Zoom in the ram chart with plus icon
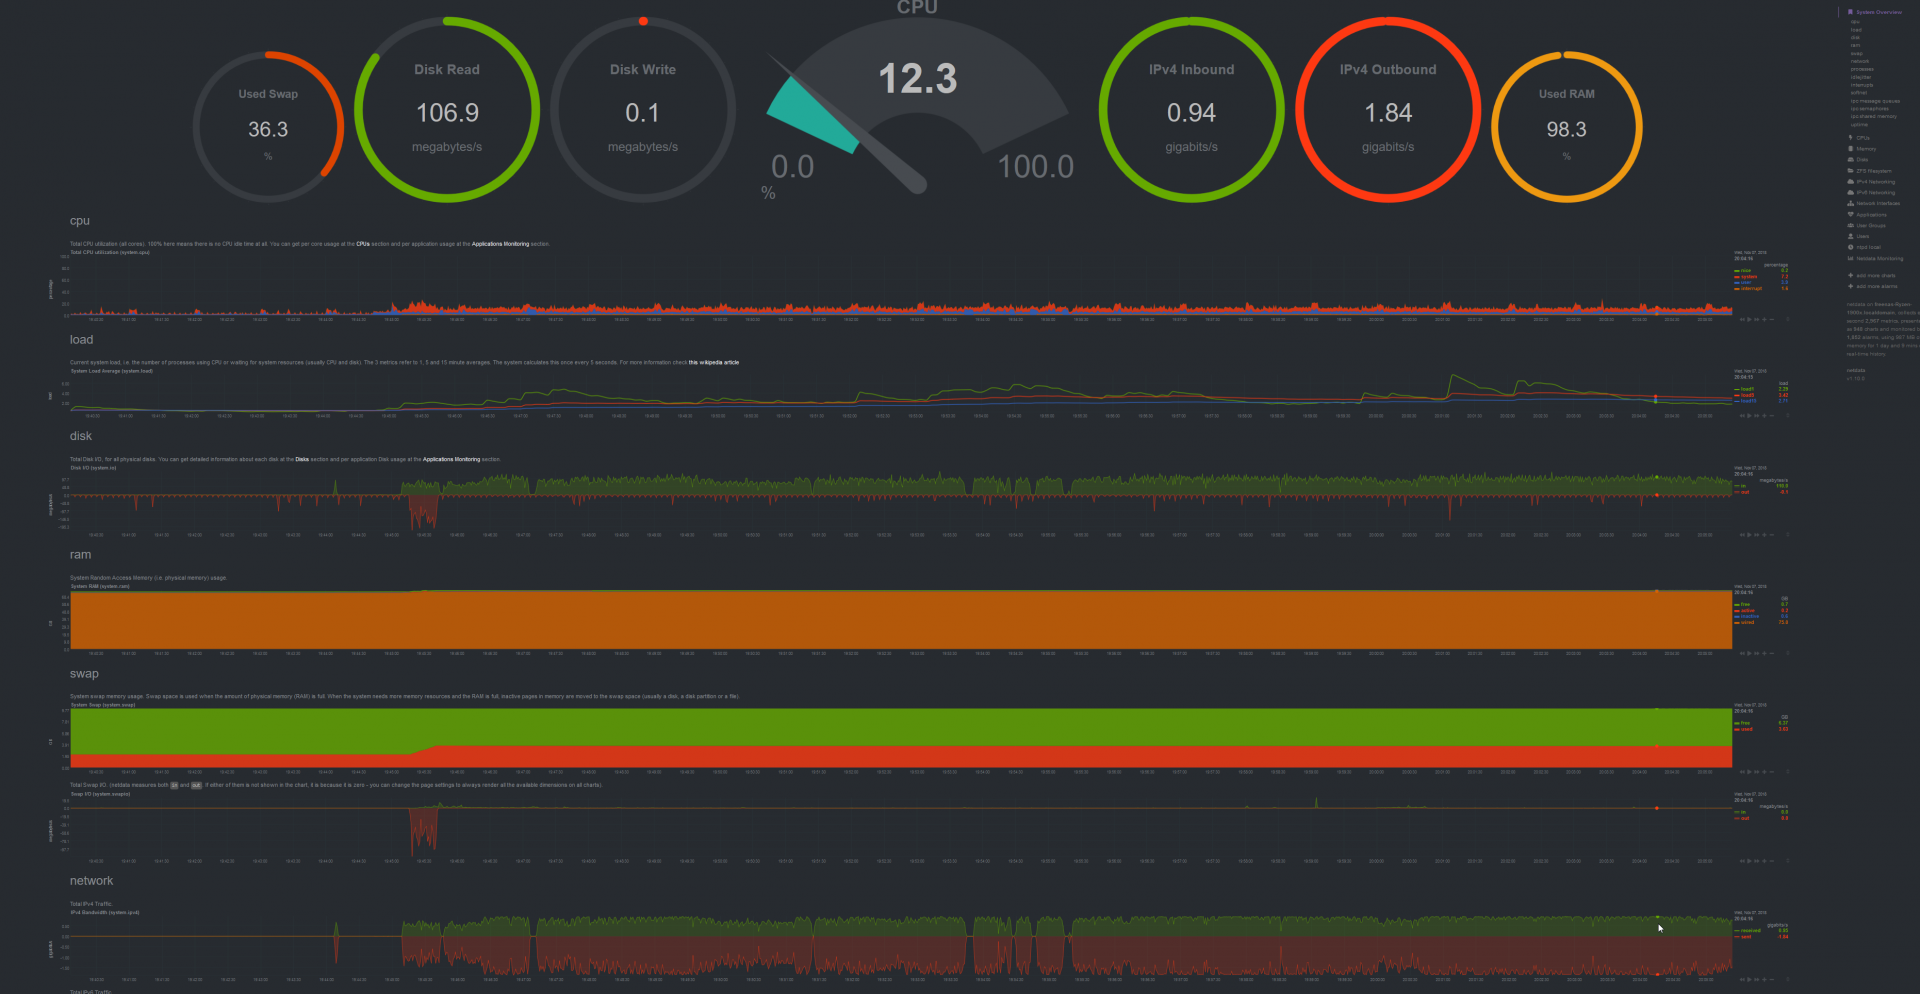 click(x=1764, y=653)
